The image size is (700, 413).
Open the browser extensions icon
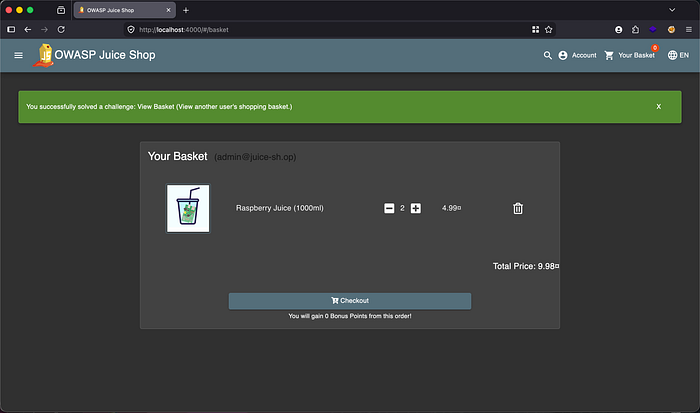pos(635,29)
